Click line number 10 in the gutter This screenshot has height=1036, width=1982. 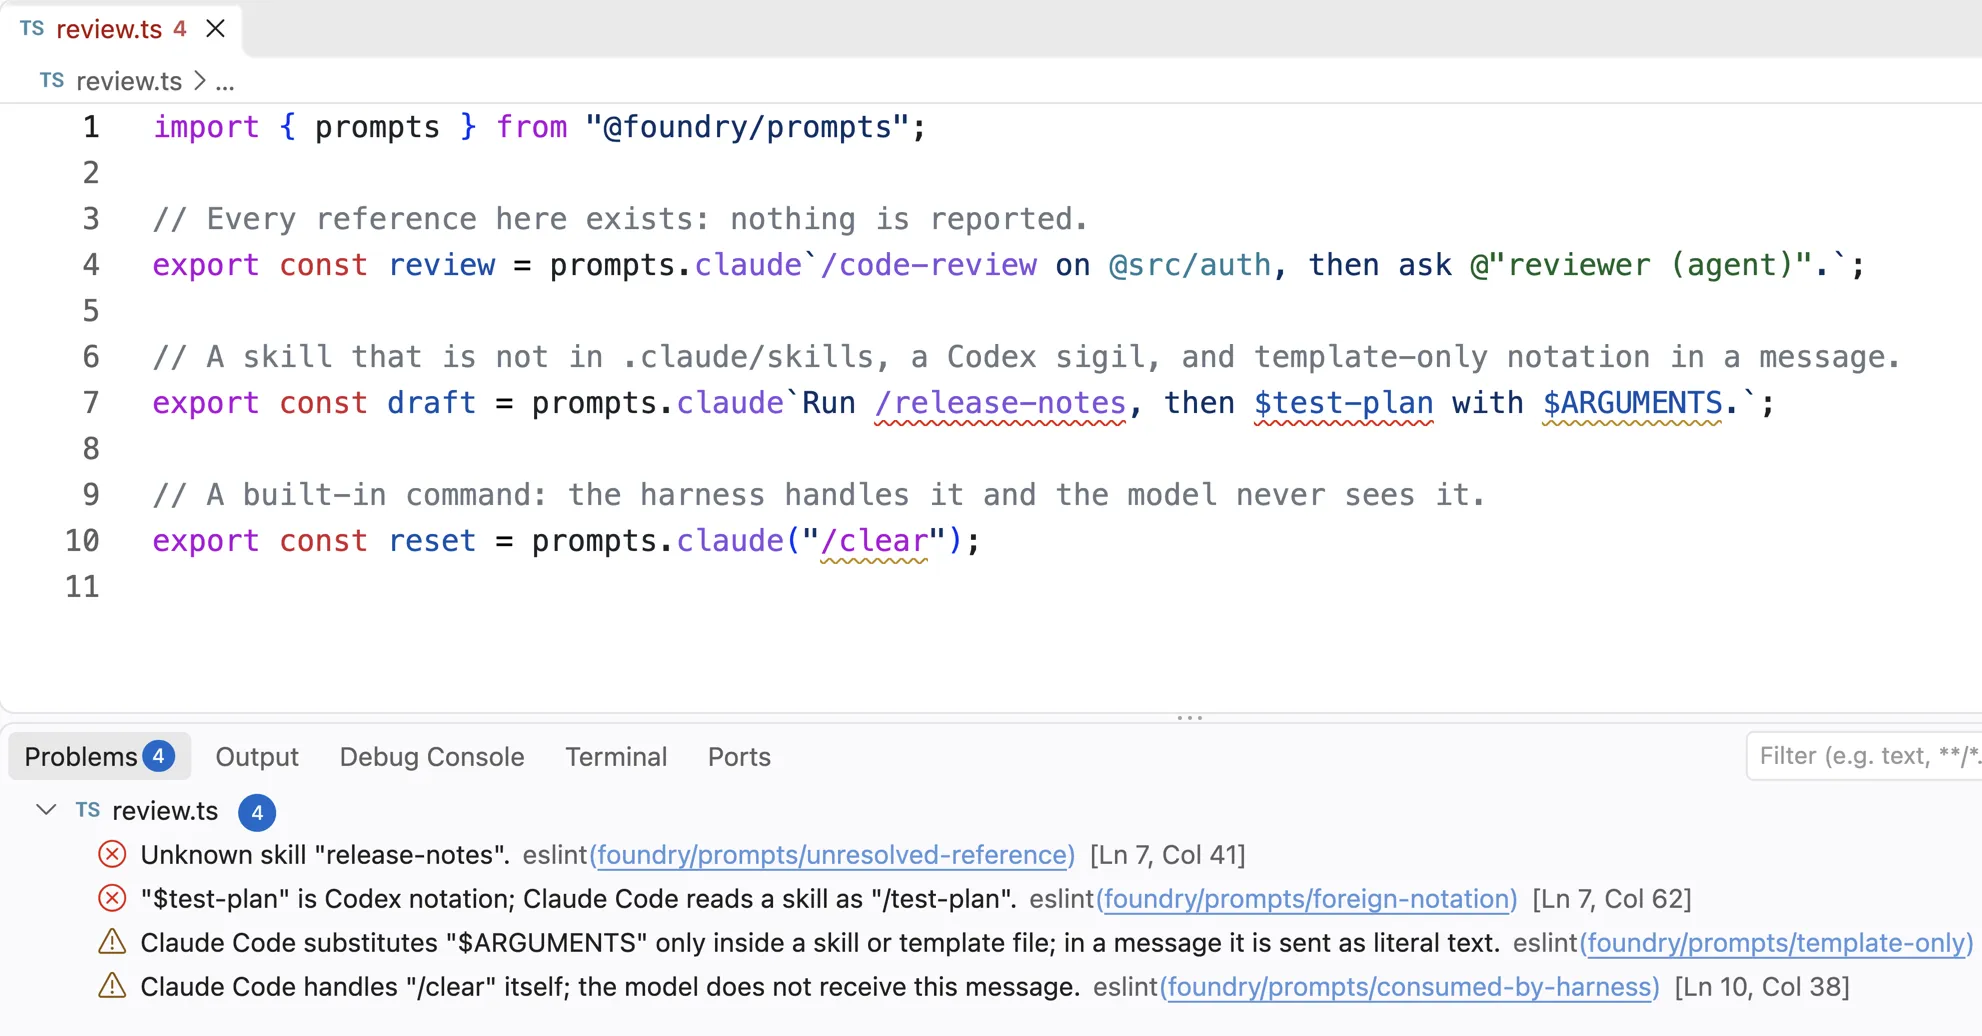(82, 541)
